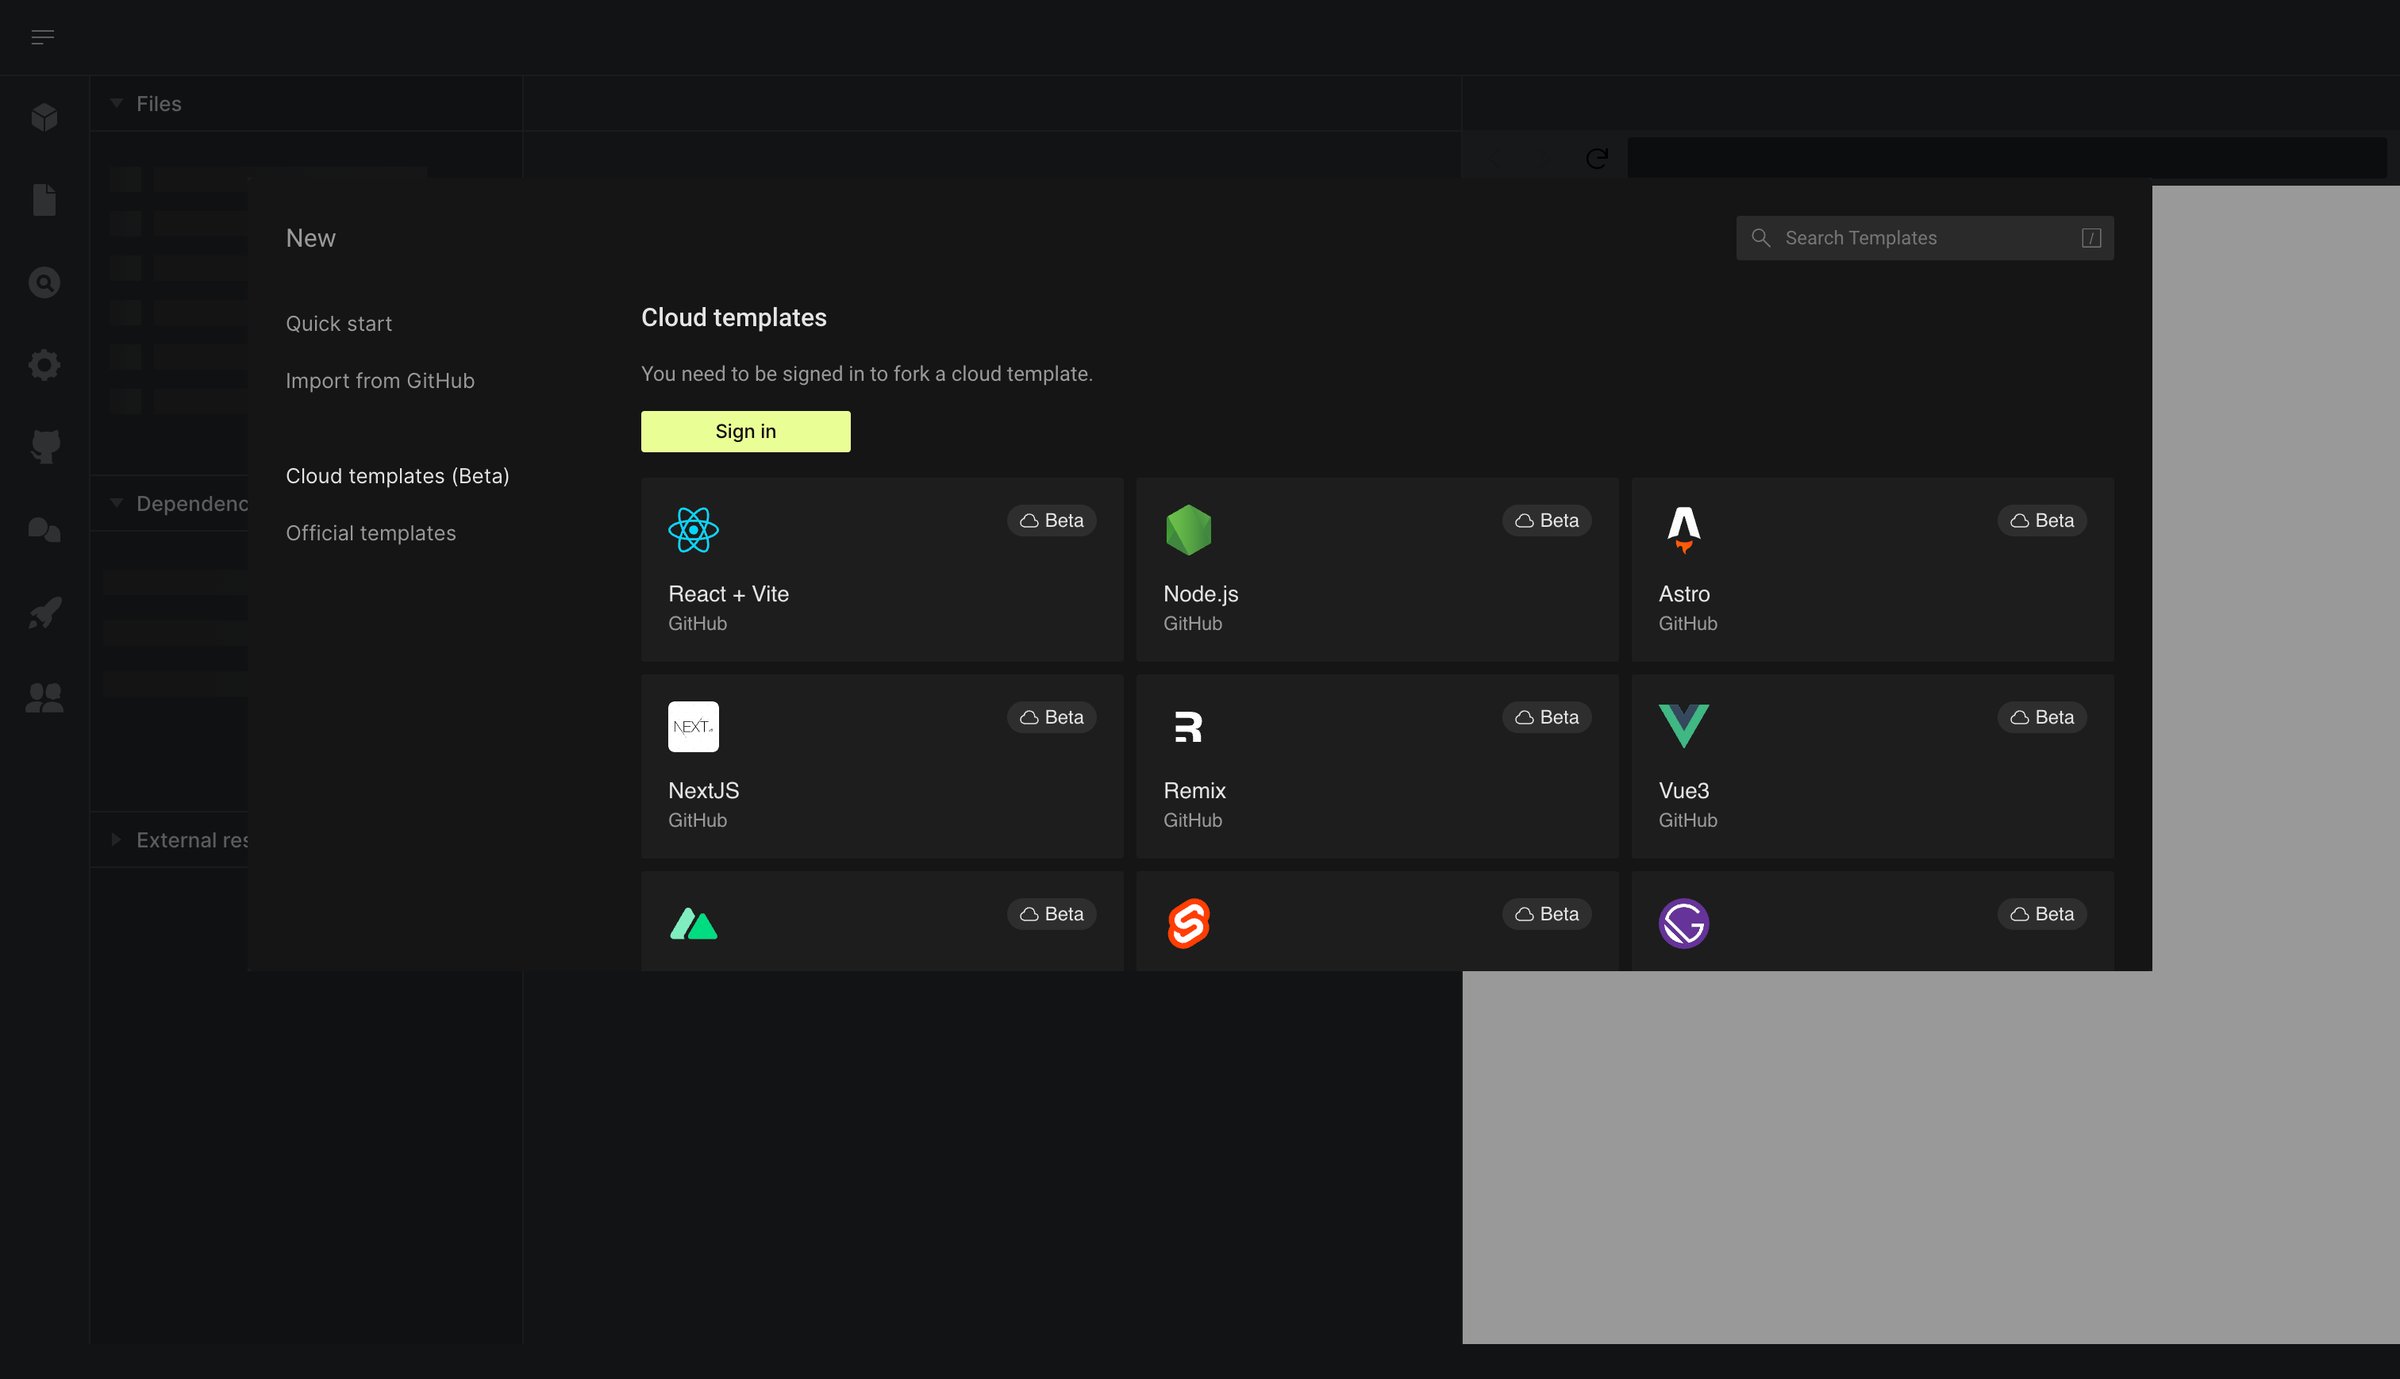Click the React logo icon
The width and height of the screenshot is (2400, 1379).
tap(693, 530)
